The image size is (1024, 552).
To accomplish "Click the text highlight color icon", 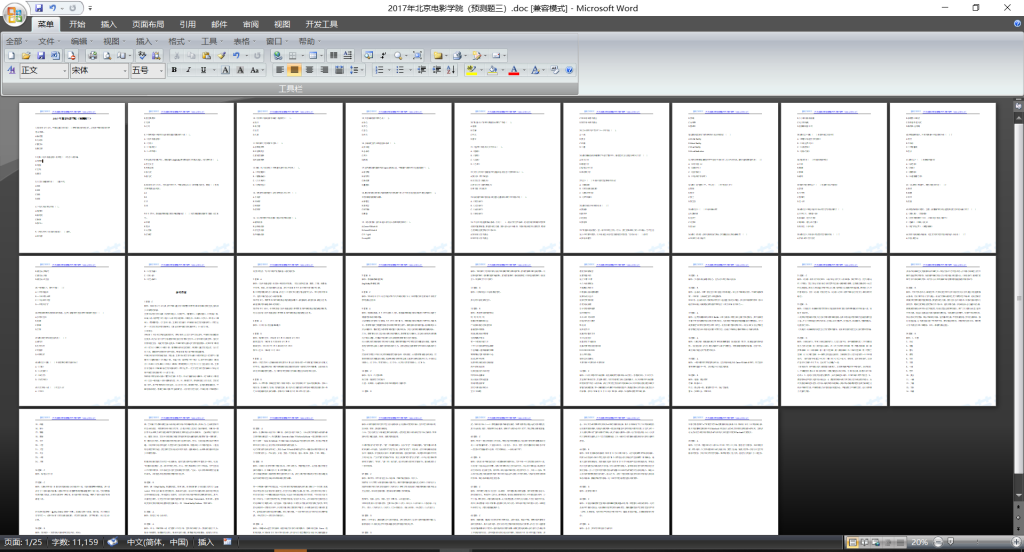I will (x=471, y=71).
